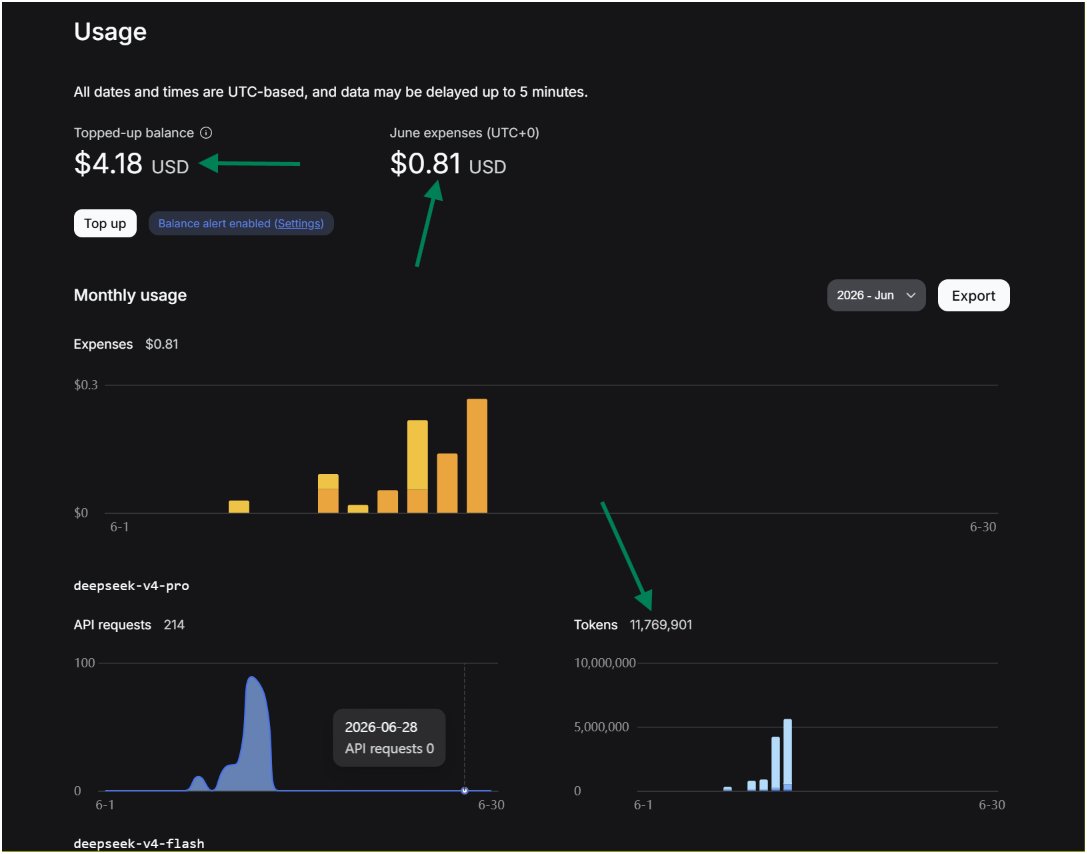Click the data point marker on requests chart
The height and width of the screenshot is (854, 1087).
pos(464,790)
